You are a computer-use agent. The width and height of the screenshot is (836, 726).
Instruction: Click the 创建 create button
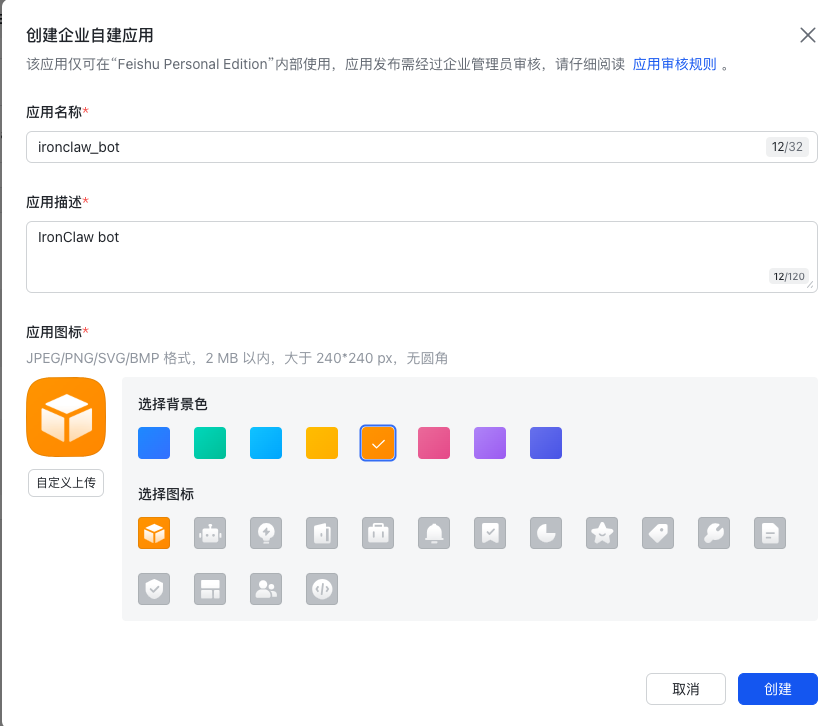point(777,689)
